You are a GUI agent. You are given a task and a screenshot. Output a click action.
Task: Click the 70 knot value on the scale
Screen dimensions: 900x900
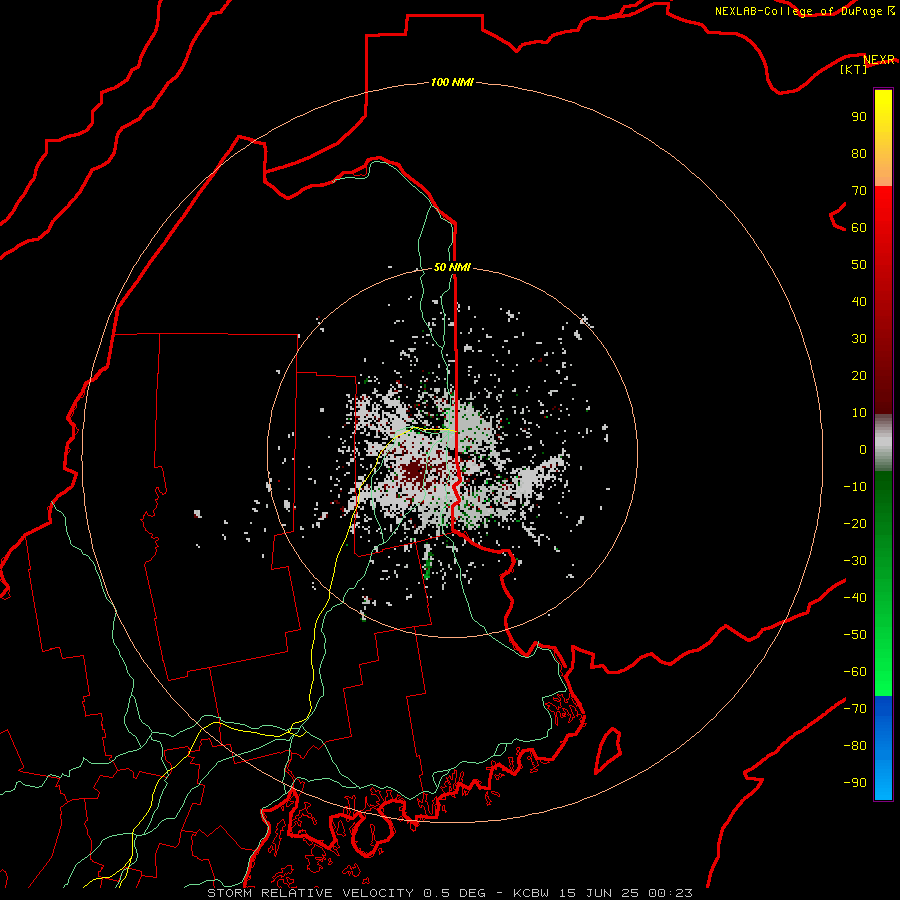[x=859, y=191]
